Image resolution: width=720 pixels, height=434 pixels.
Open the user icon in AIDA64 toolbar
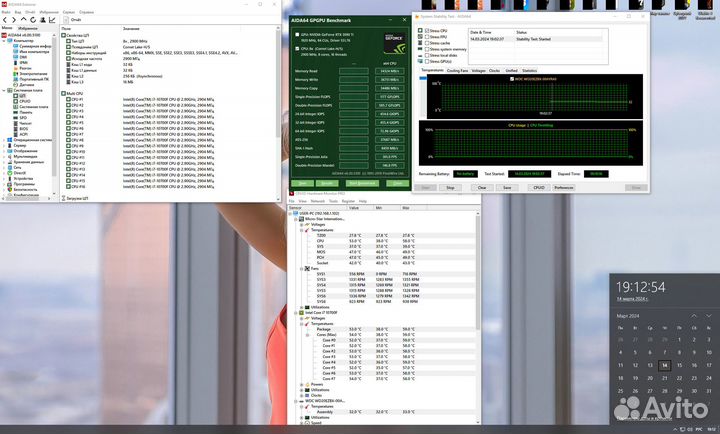[x=42, y=20]
